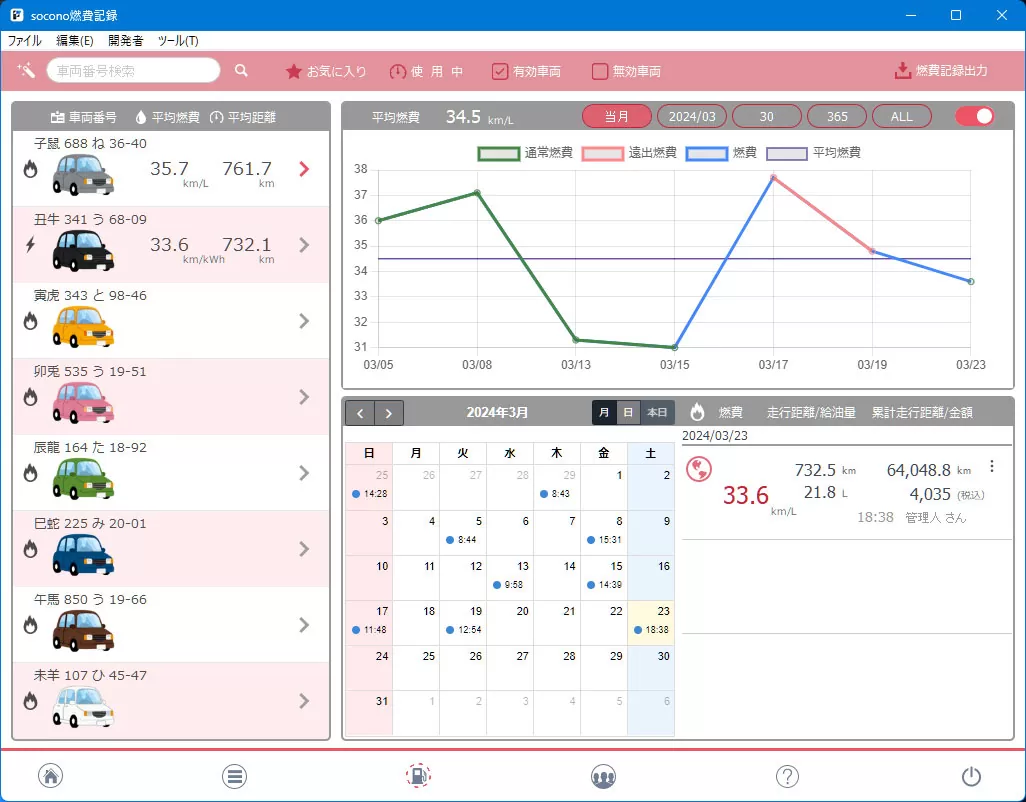Screen dimensions: 1026x802
Task: Go to the previous calendar month
Action: point(360,413)
